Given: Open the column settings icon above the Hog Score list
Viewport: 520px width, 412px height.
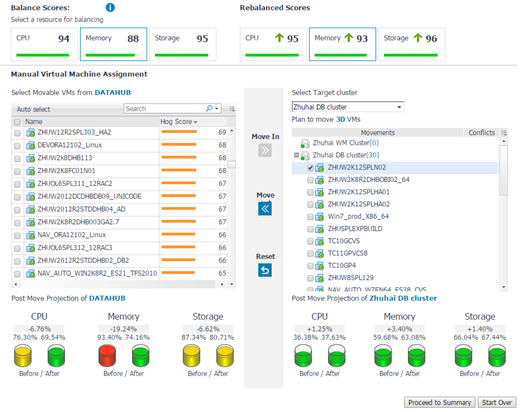Looking at the screenshot, I should (232, 109).
